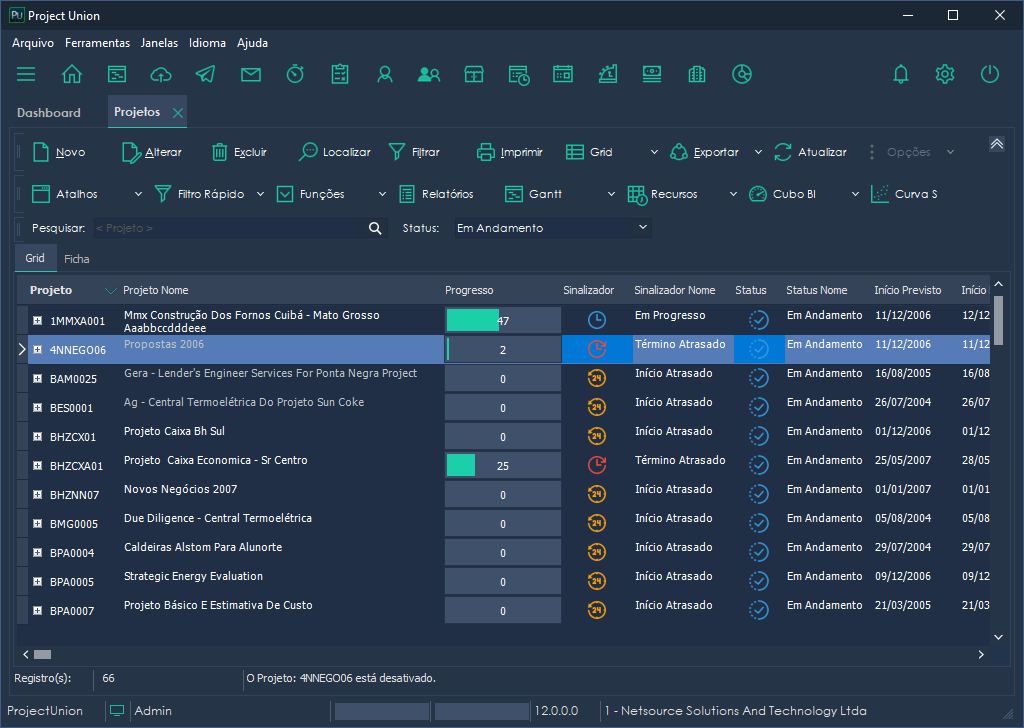
Task: Expand the BAM0025 project row
Action: click(37, 379)
